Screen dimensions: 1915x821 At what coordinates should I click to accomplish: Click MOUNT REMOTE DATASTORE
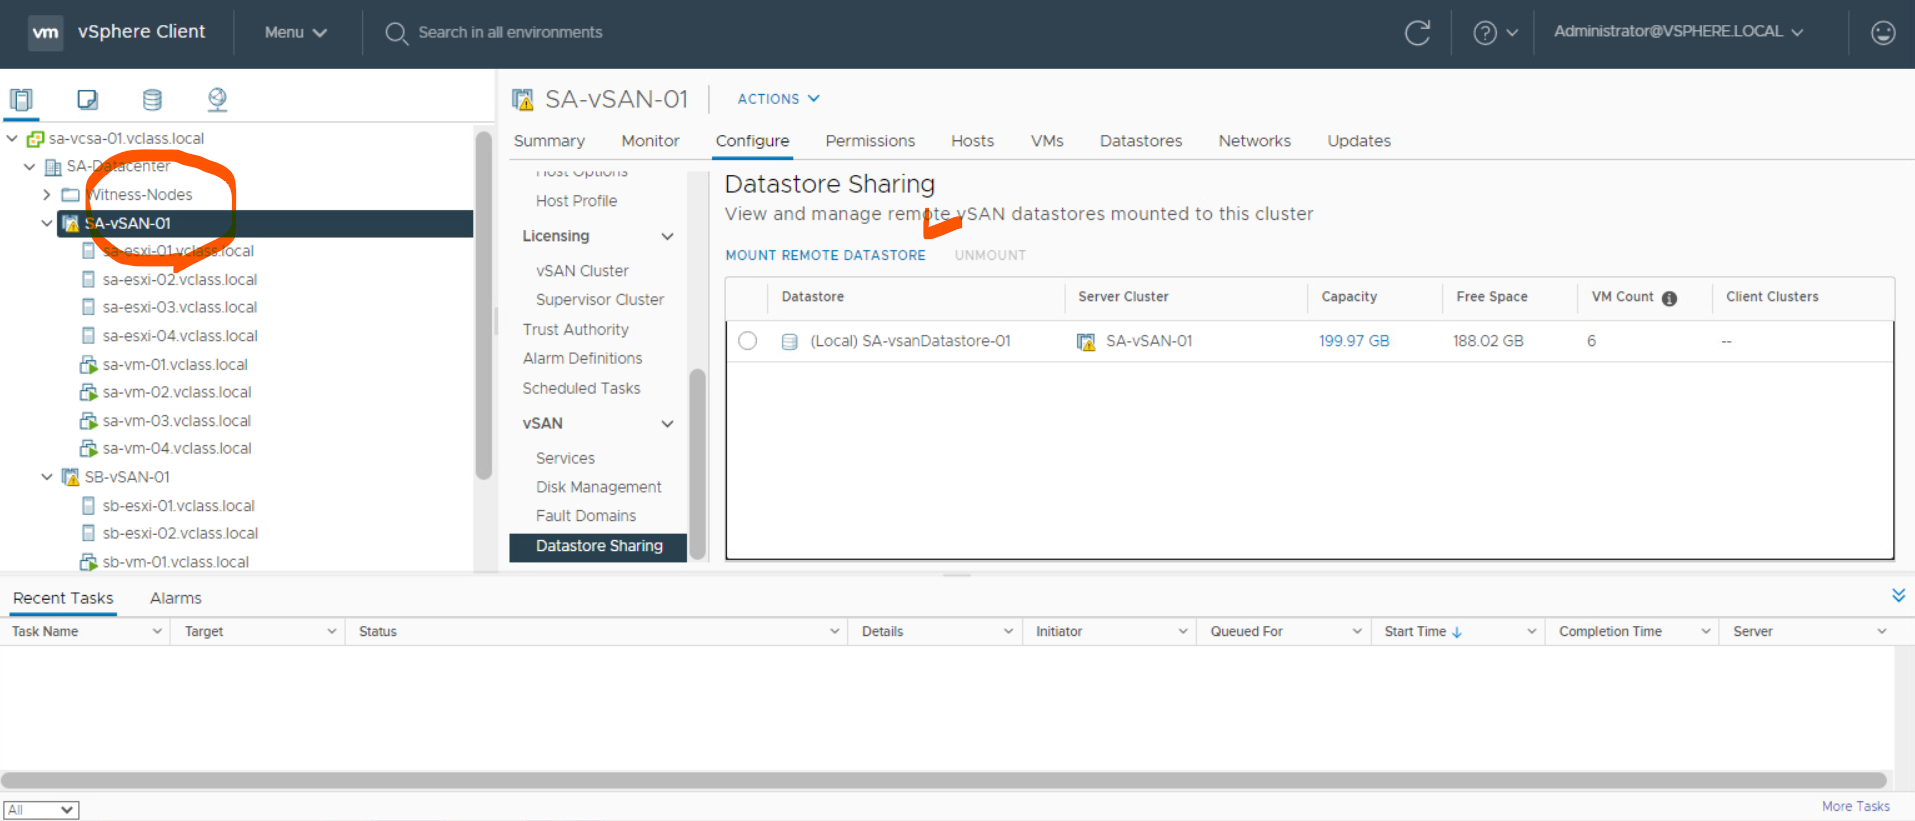[825, 255]
